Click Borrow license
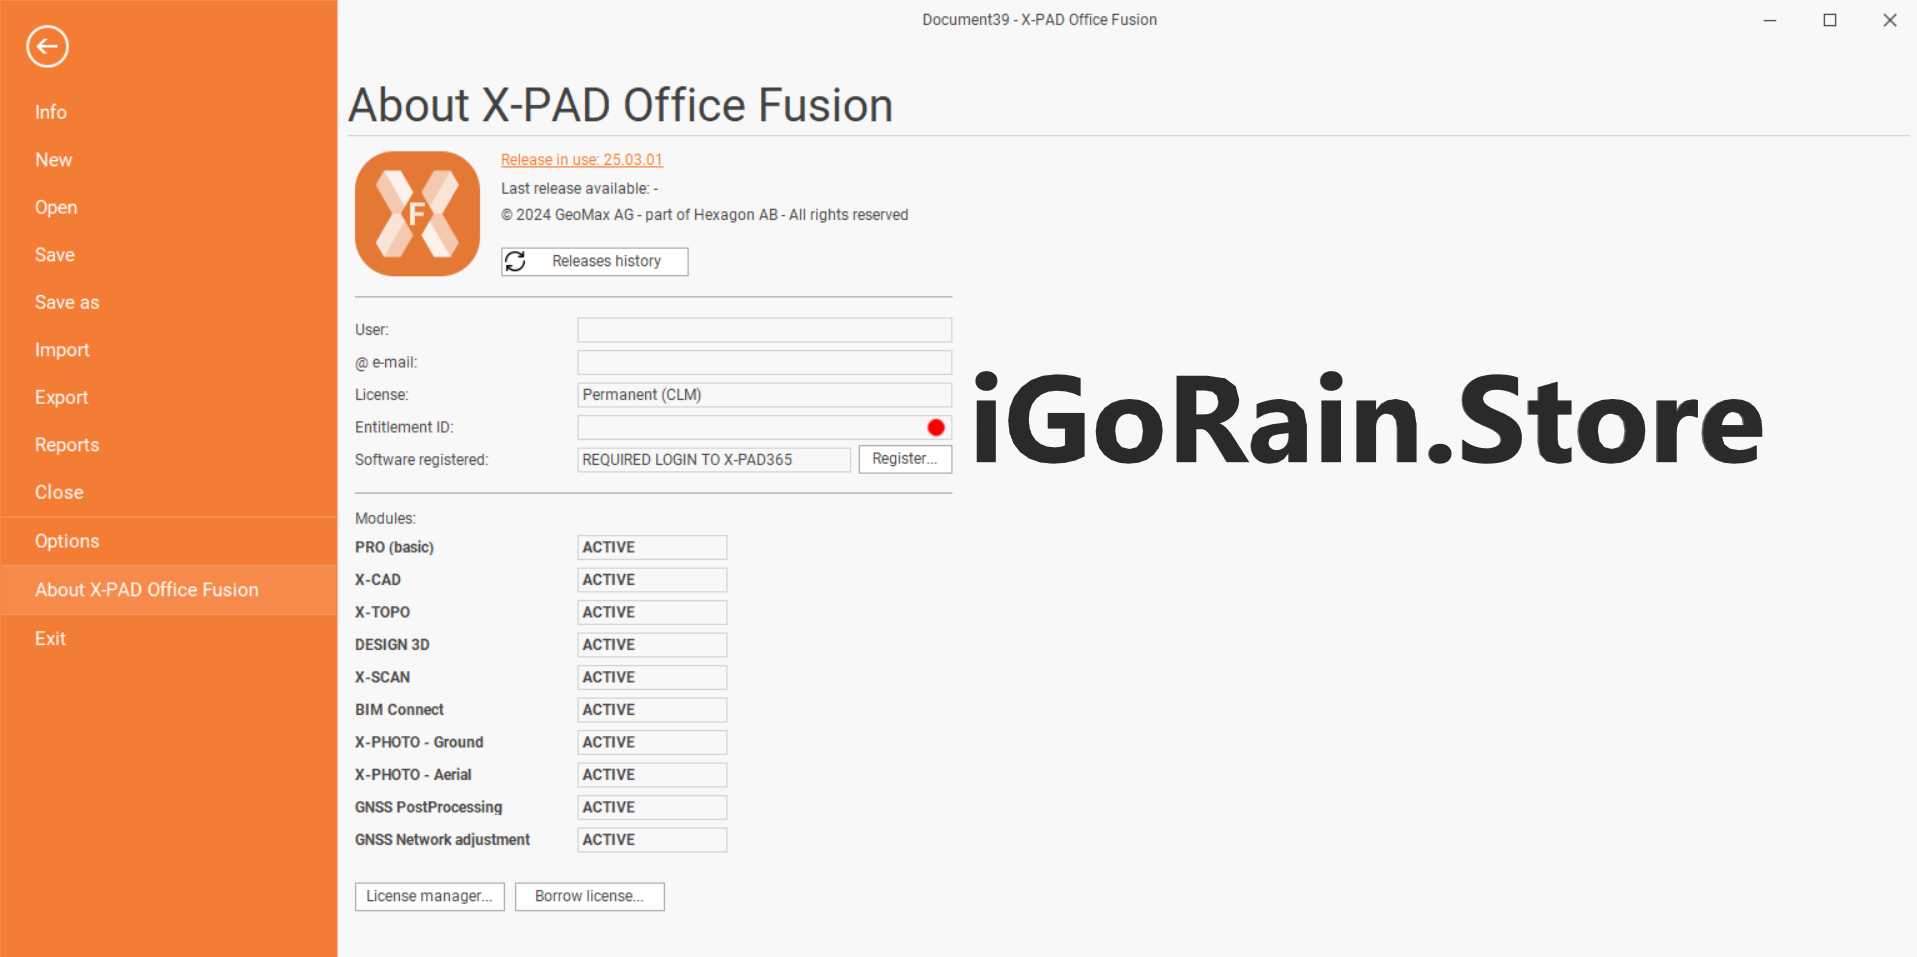This screenshot has width=1917, height=957. pos(589,896)
